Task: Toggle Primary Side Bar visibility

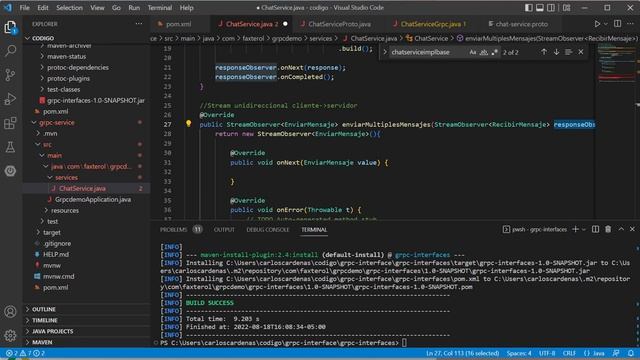Action: pos(529,8)
